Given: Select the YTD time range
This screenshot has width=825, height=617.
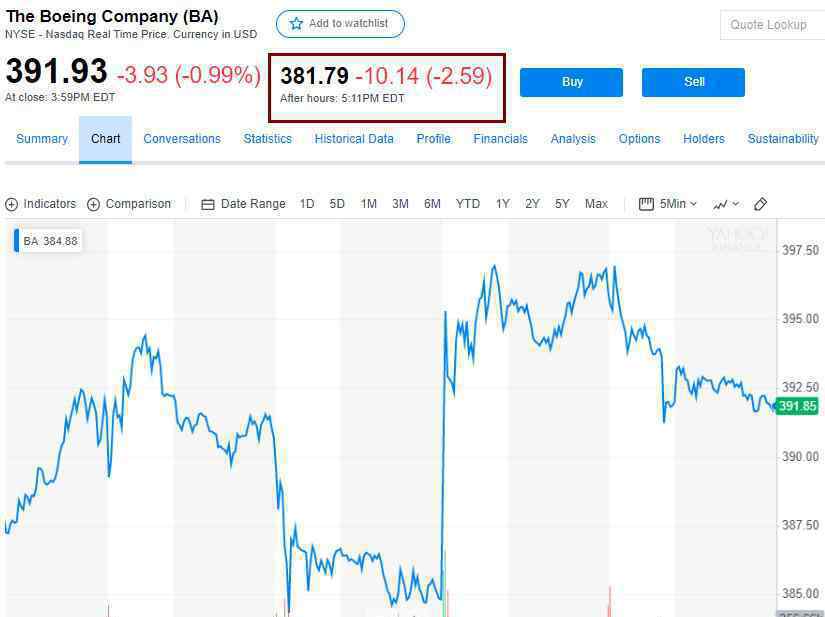Looking at the screenshot, I should (x=468, y=204).
